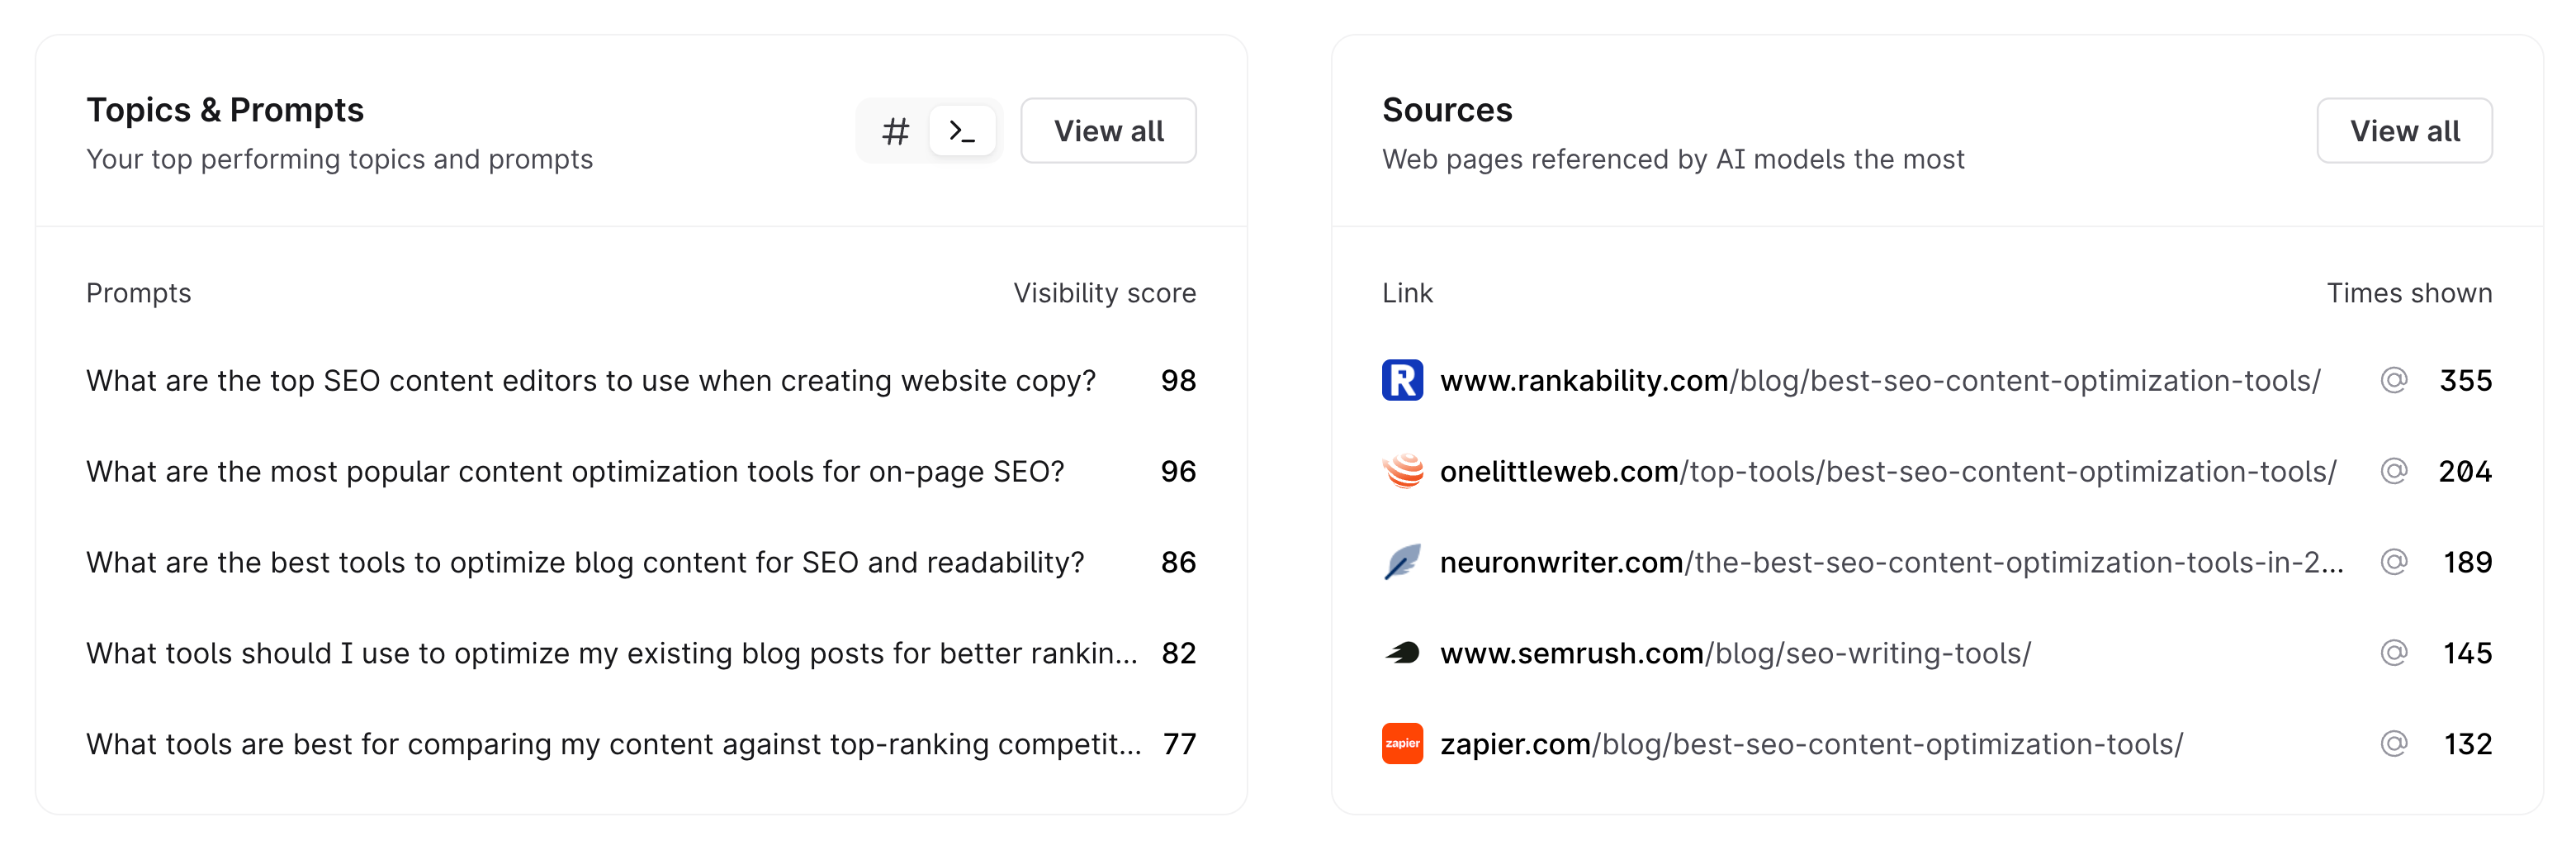Open the zapier.com blog source link
Screen dimensions: 2576x841
click(1811, 744)
